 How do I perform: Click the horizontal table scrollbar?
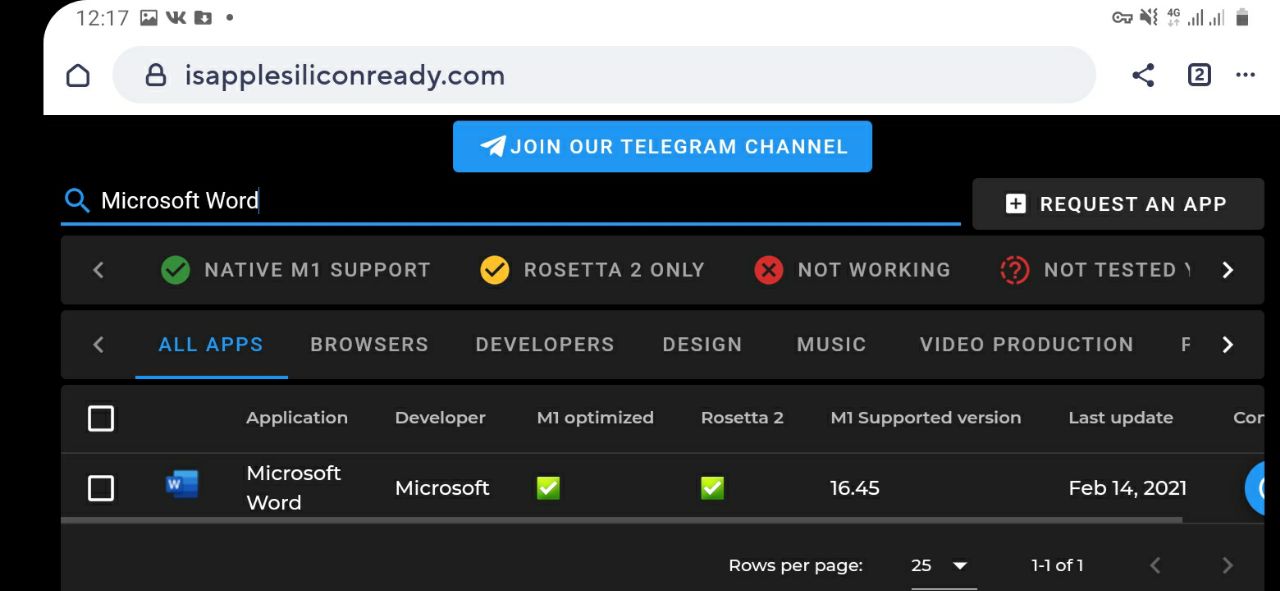pos(621,520)
